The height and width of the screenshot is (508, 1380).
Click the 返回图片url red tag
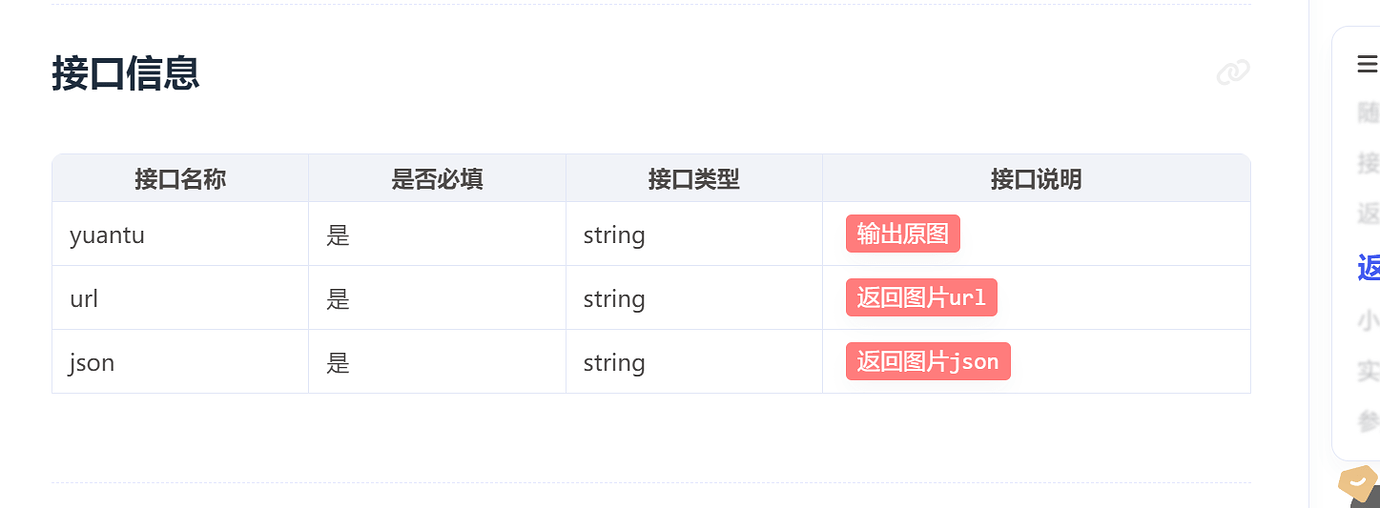921,298
